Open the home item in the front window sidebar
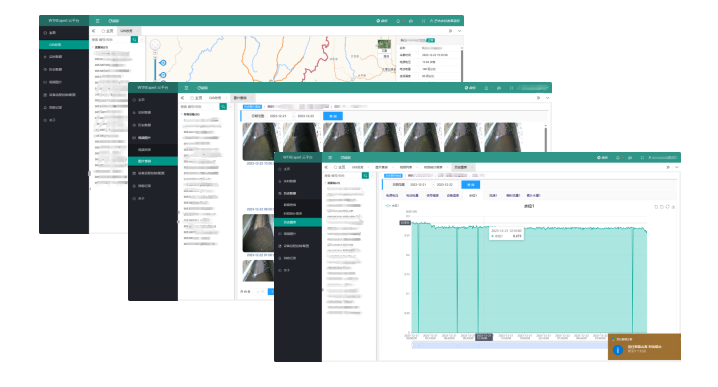The width and height of the screenshot is (718, 387). tap(298, 169)
